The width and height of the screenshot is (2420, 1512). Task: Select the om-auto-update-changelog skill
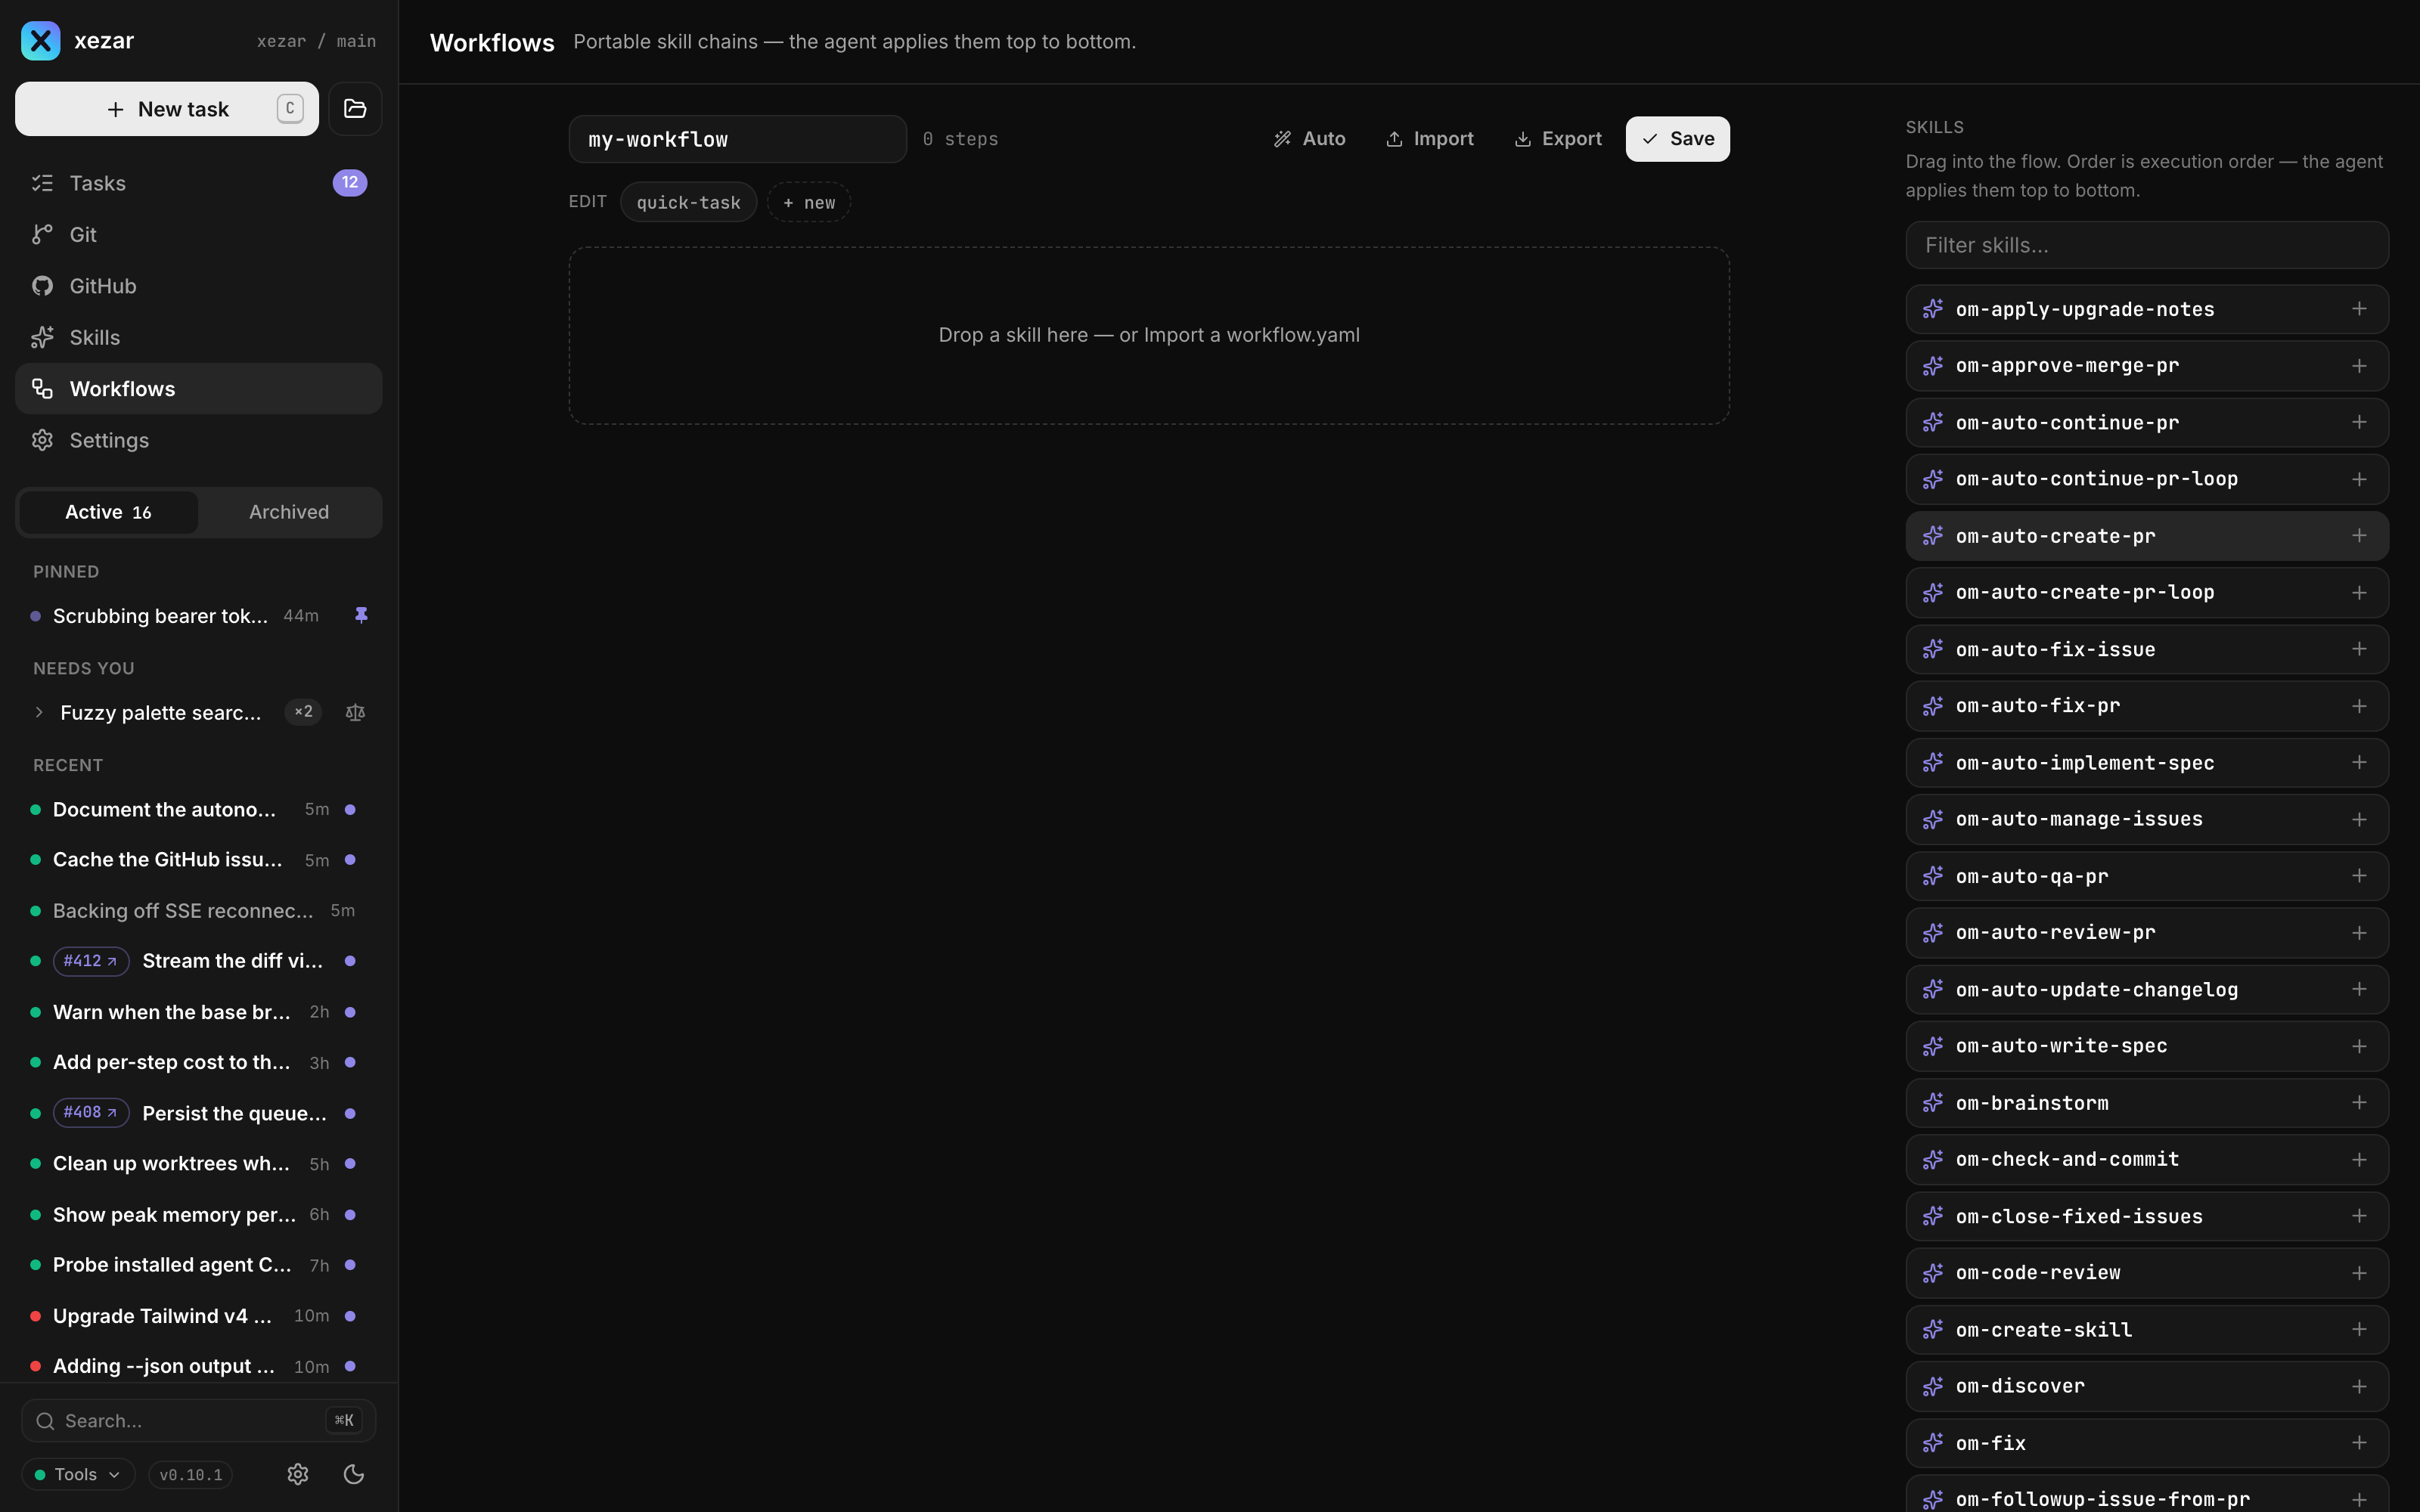tap(2147, 989)
